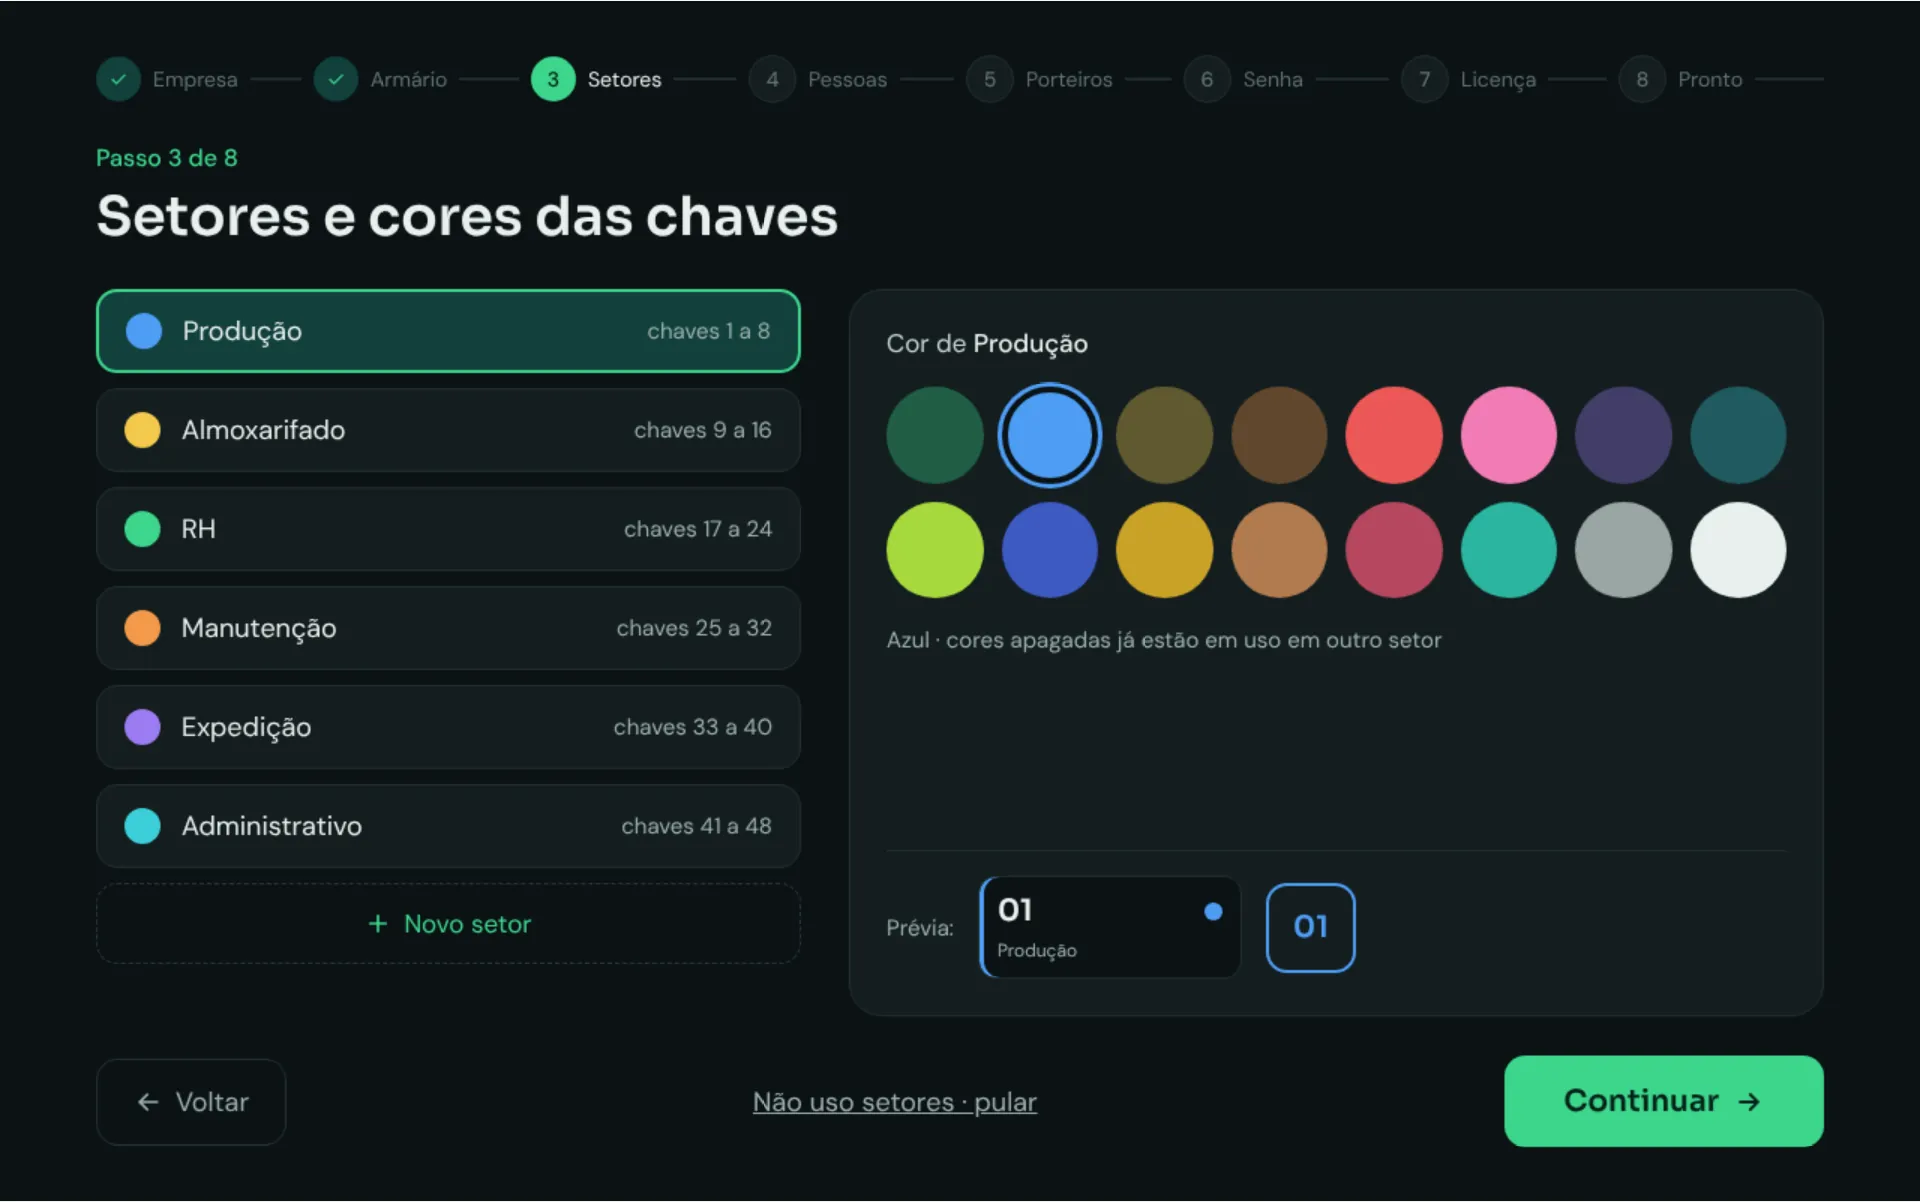Screen dimensions: 1920x1202
Task: Pick the dark purple color swatch
Action: [1623, 435]
